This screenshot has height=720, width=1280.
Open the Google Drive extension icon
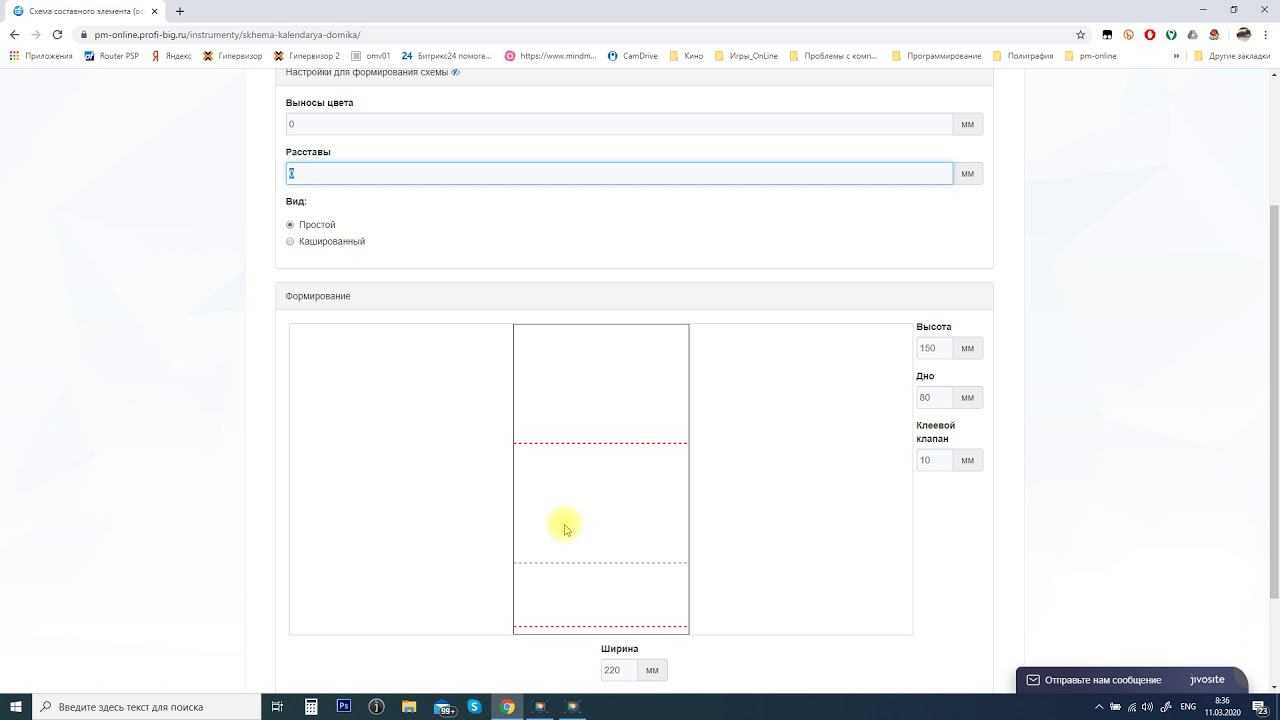[1192, 34]
